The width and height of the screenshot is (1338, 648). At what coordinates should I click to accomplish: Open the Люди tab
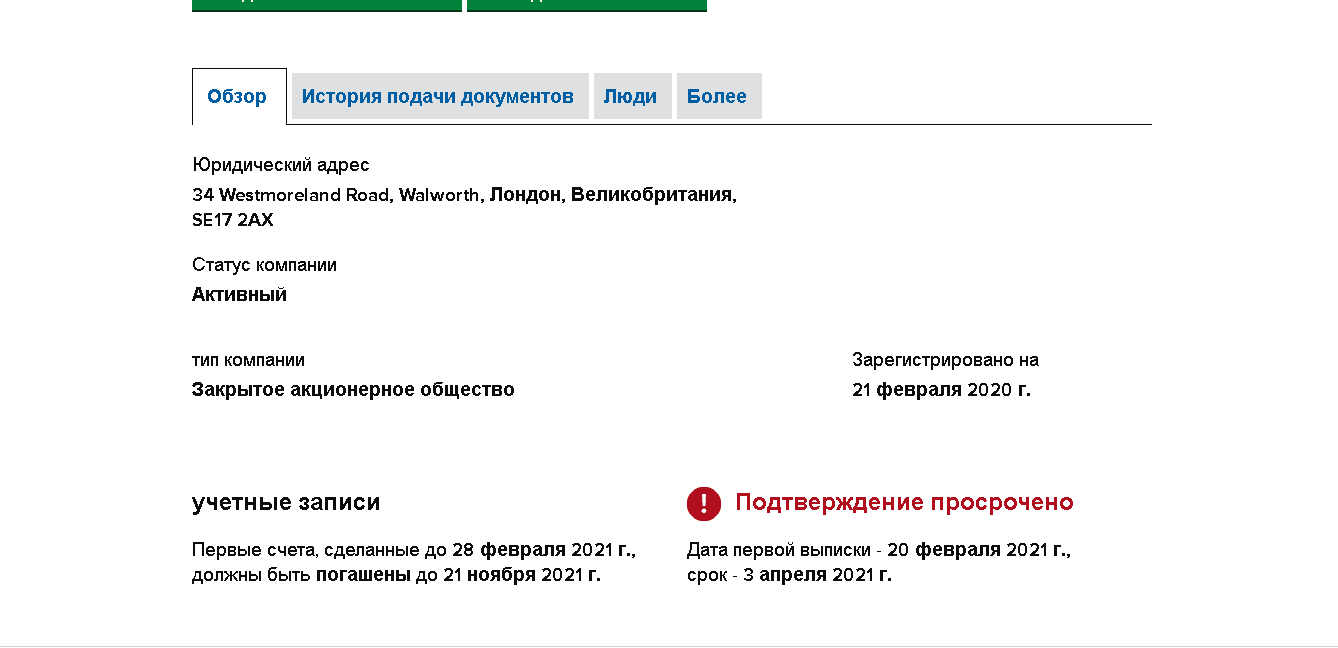[630, 97]
